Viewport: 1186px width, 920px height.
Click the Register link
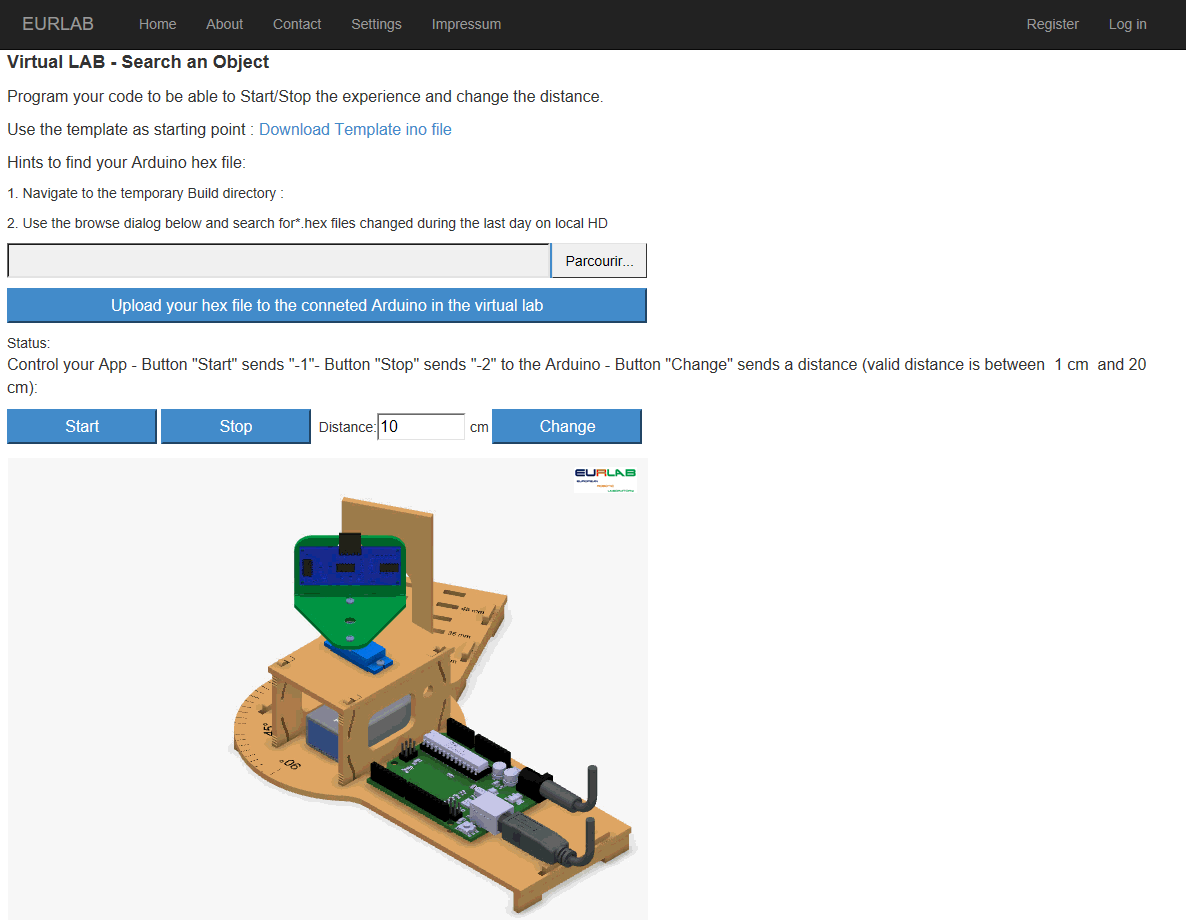[x=1052, y=24]
